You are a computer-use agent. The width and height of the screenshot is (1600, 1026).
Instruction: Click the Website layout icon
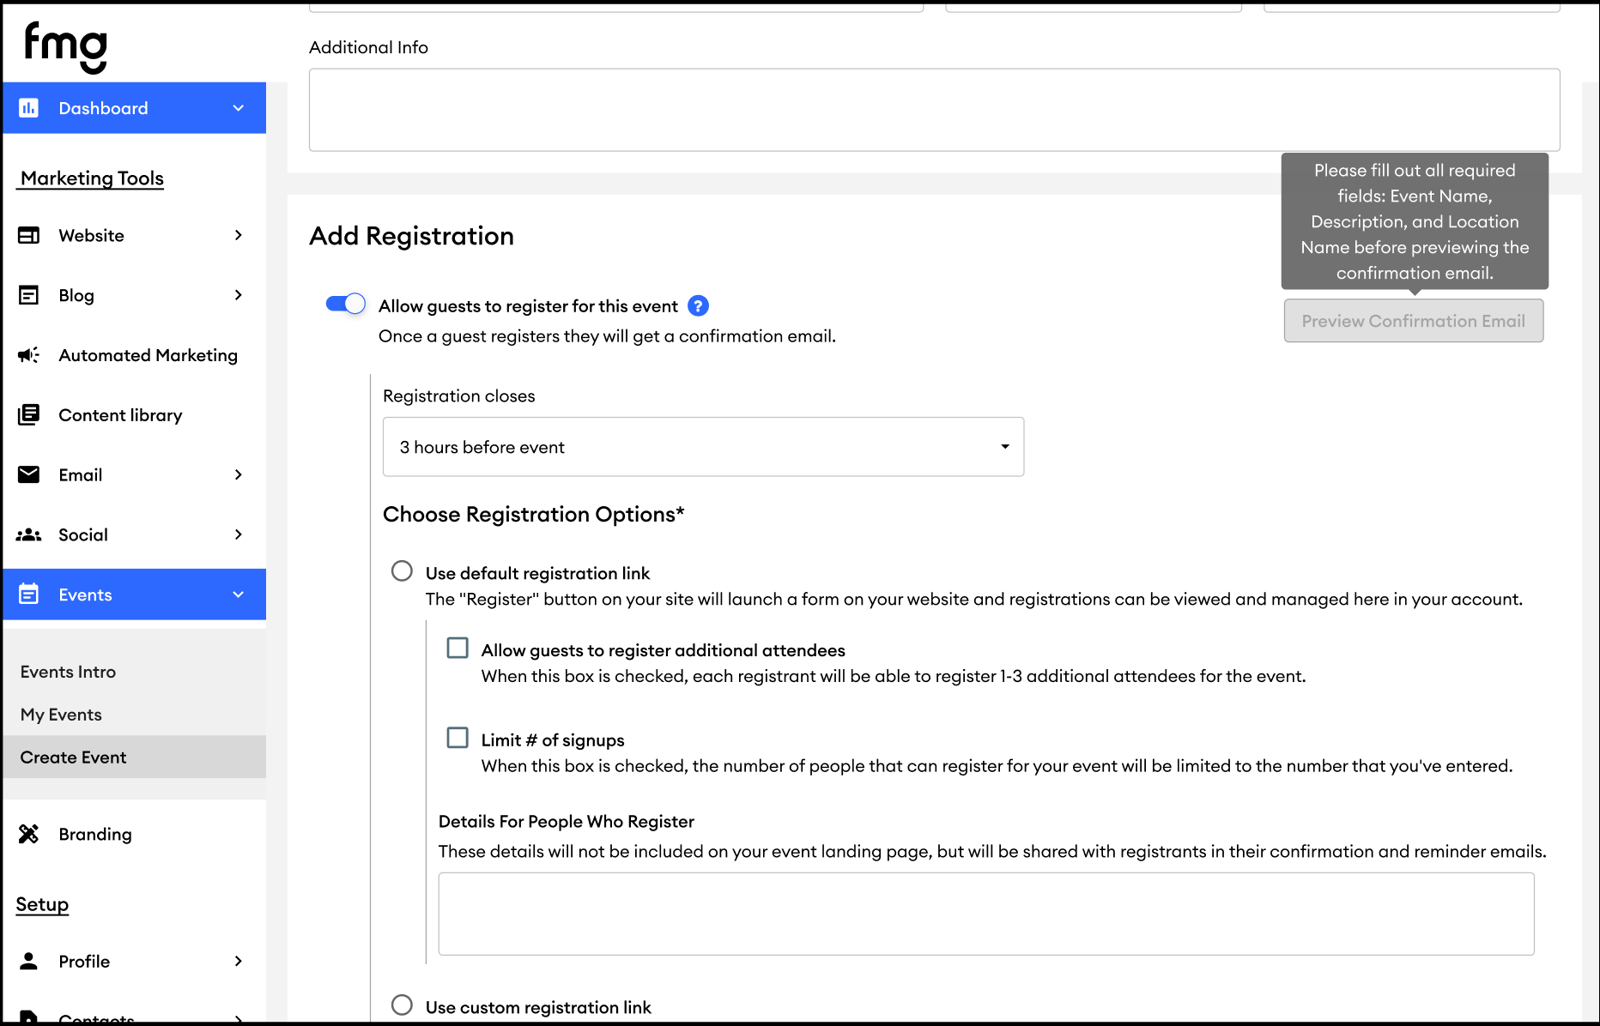tap(29, 235)
